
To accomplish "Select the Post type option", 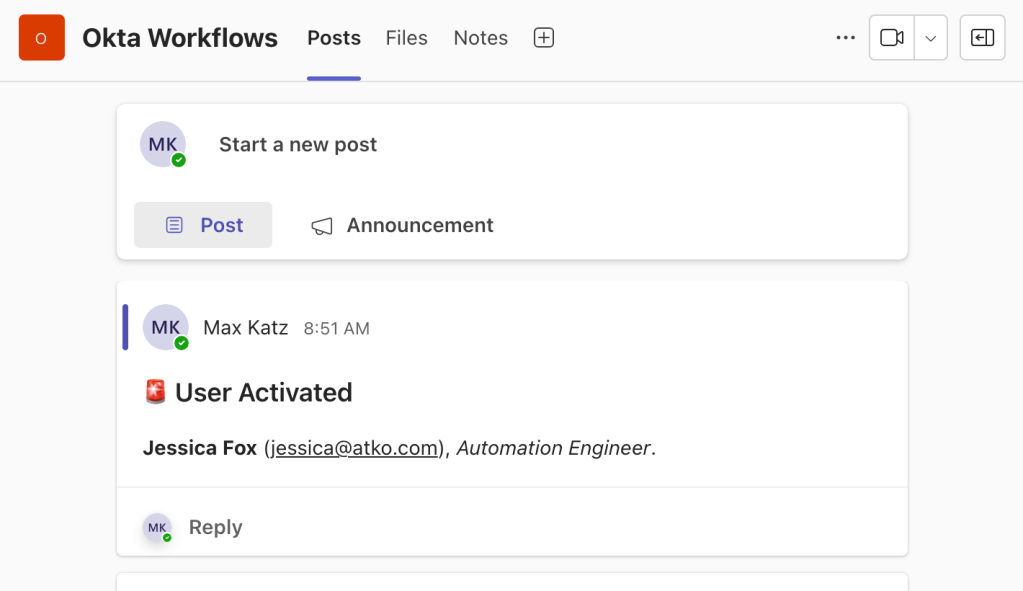I will click(x=203, y=225).
